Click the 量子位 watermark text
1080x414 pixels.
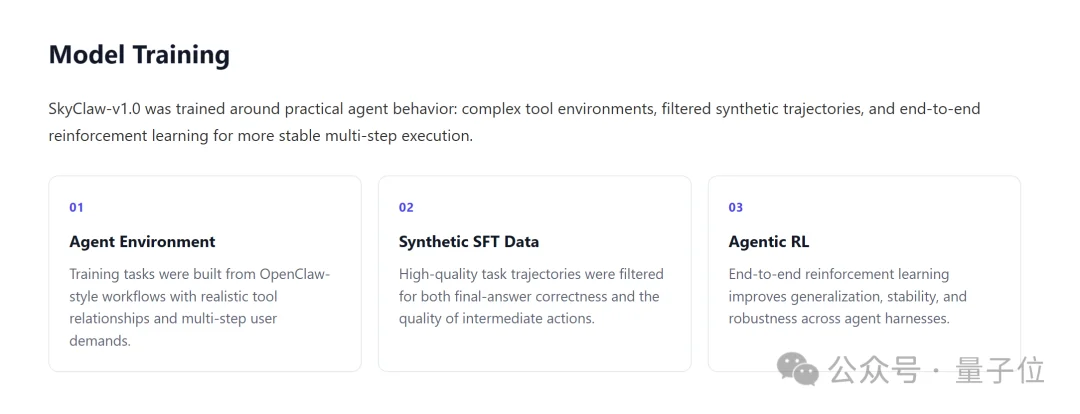pyautogui.click(x=1000, y=371)
